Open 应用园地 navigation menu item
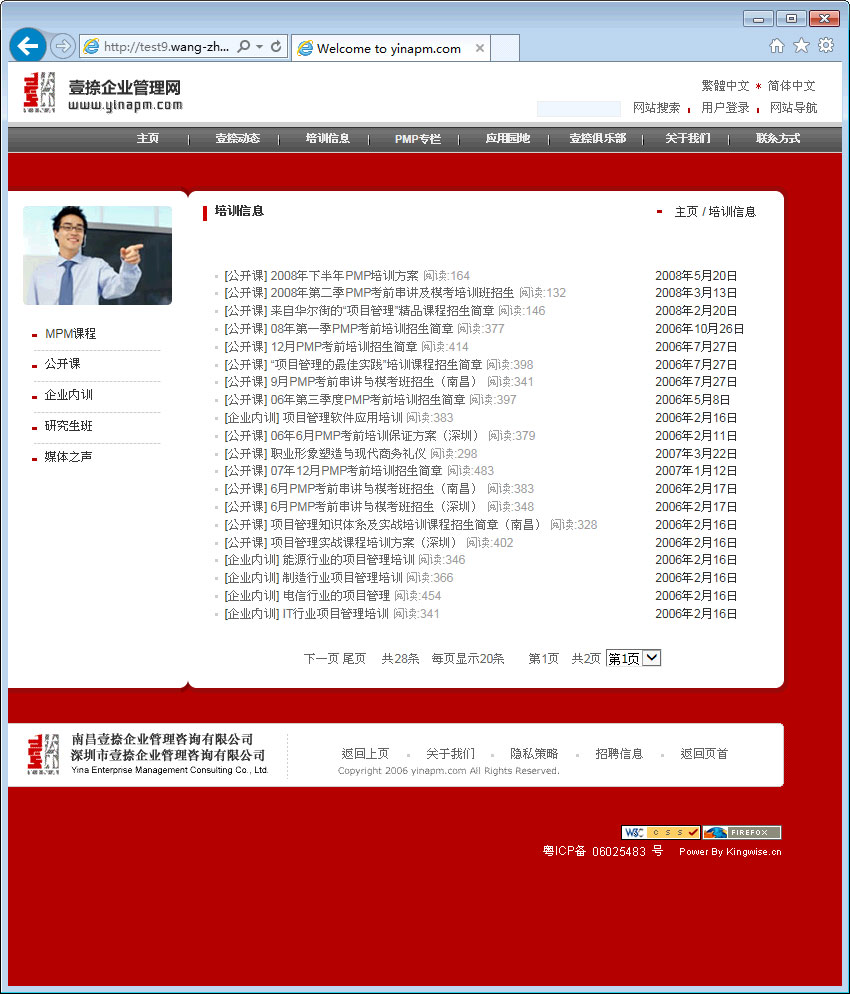 508,138
